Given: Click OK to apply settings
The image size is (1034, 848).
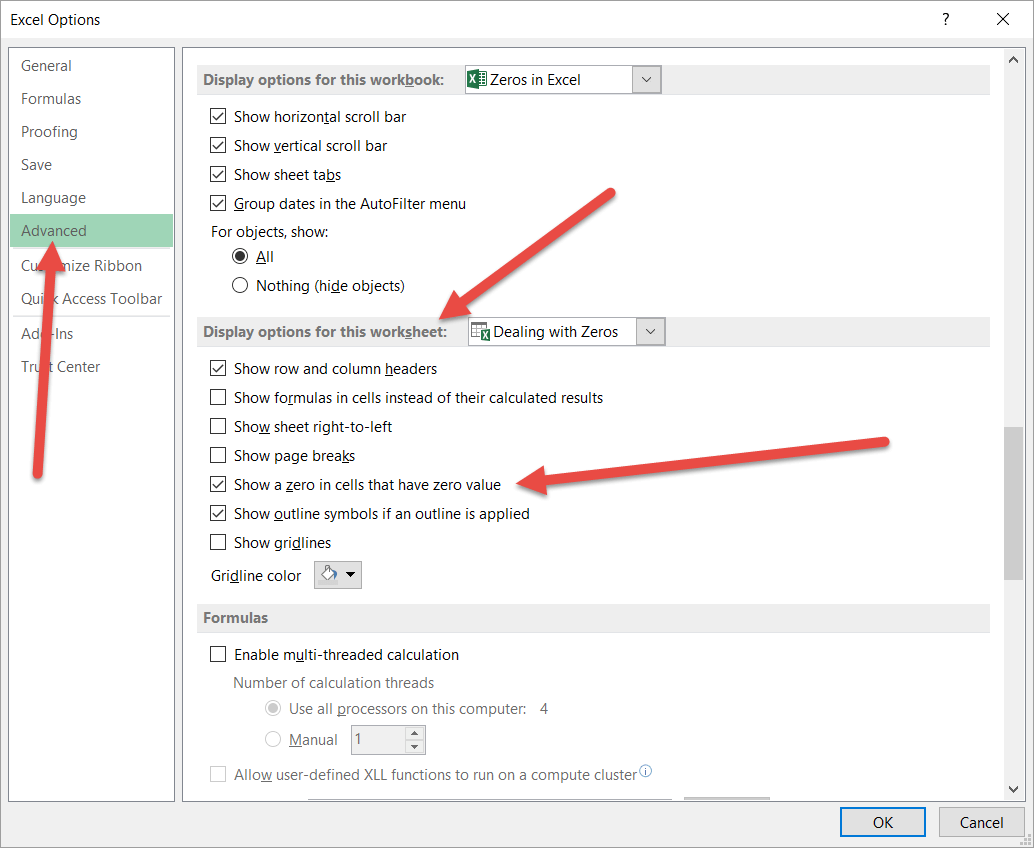Looking at the screenshot, I should pyautogui.click(x=882, y=822).
